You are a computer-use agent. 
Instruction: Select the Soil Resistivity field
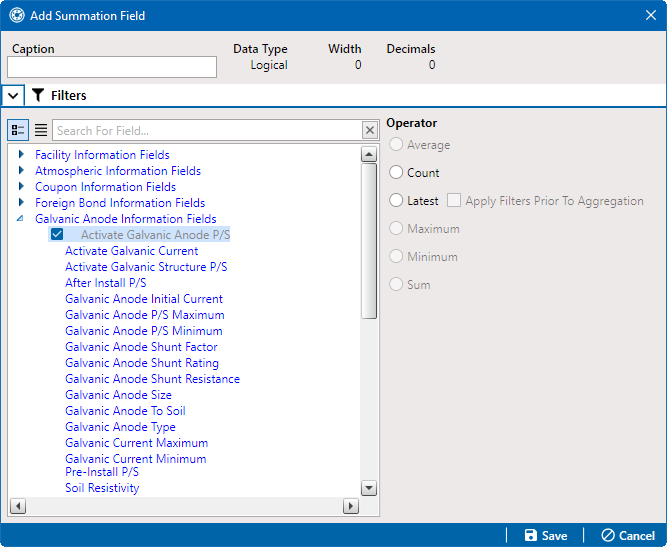point(102,488)
